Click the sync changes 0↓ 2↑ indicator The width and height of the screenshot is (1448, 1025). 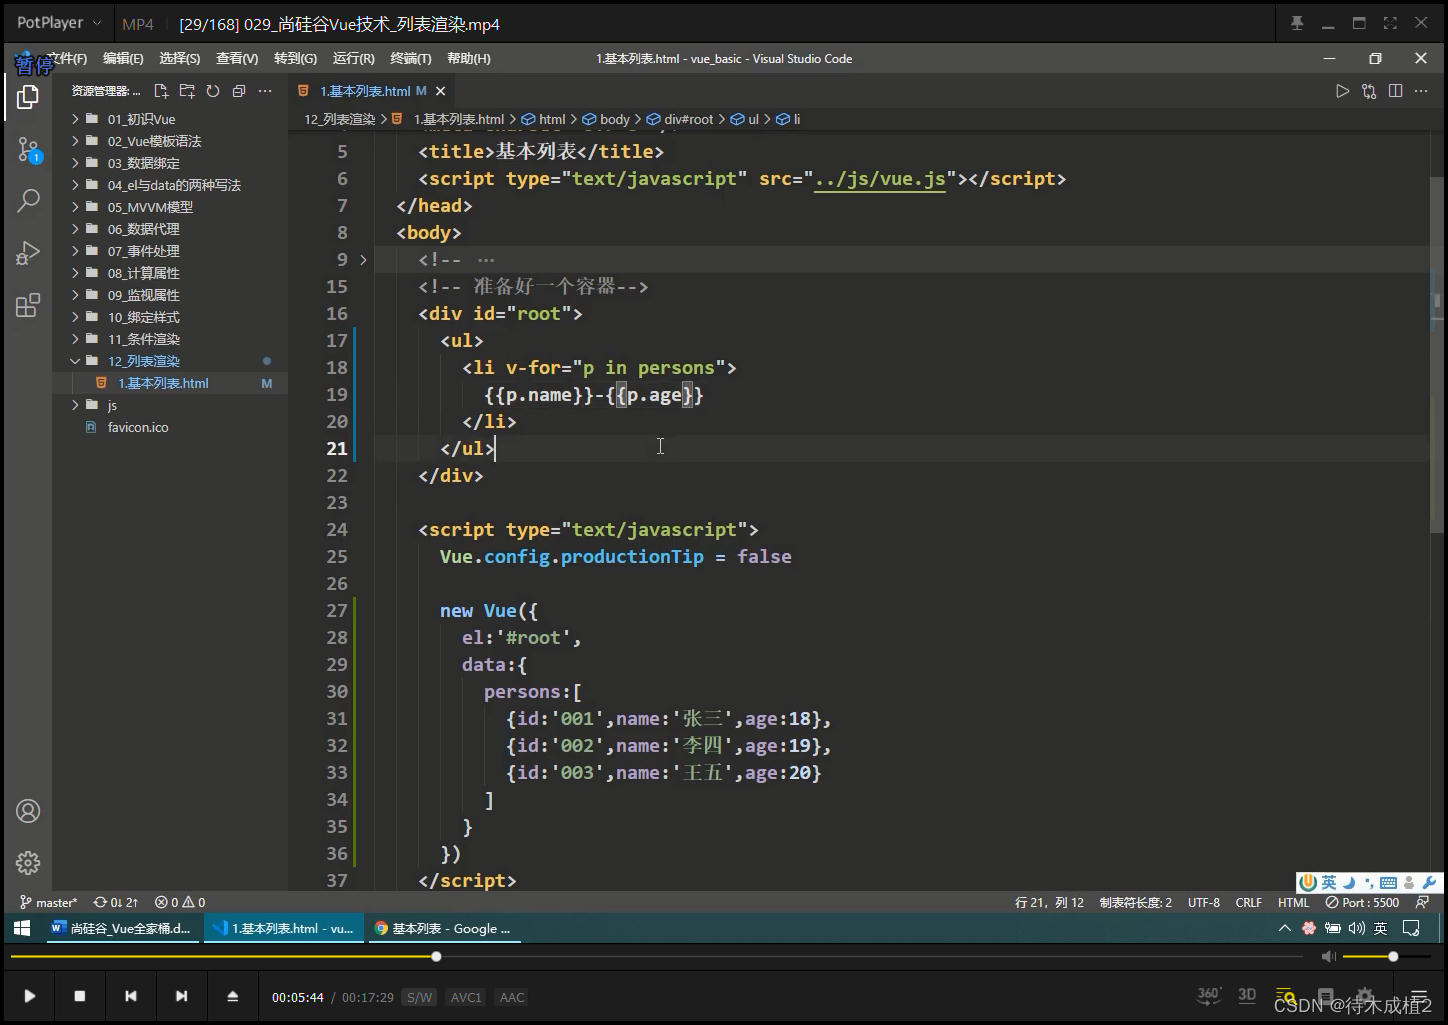[x=116, y=902]
